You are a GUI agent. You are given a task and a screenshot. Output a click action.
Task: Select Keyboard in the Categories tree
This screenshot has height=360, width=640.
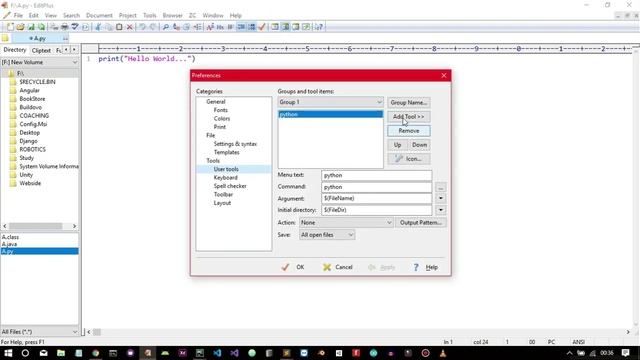click(x=225, y=178)
